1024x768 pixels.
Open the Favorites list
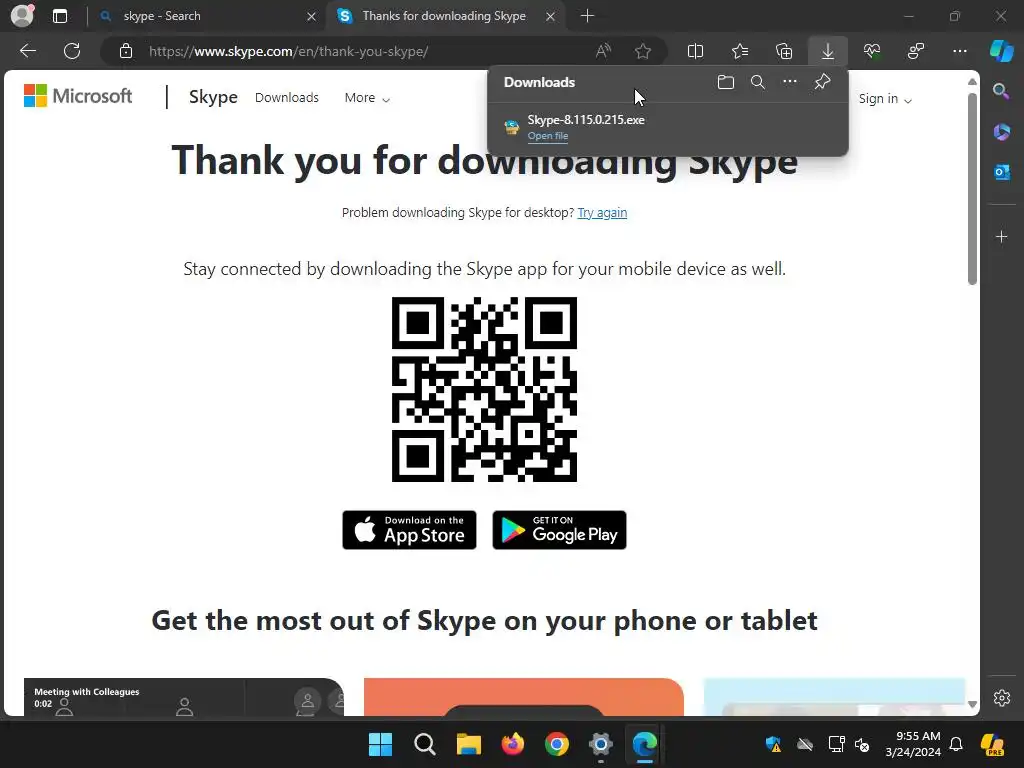pyautogui.click(x=740, y=51)
